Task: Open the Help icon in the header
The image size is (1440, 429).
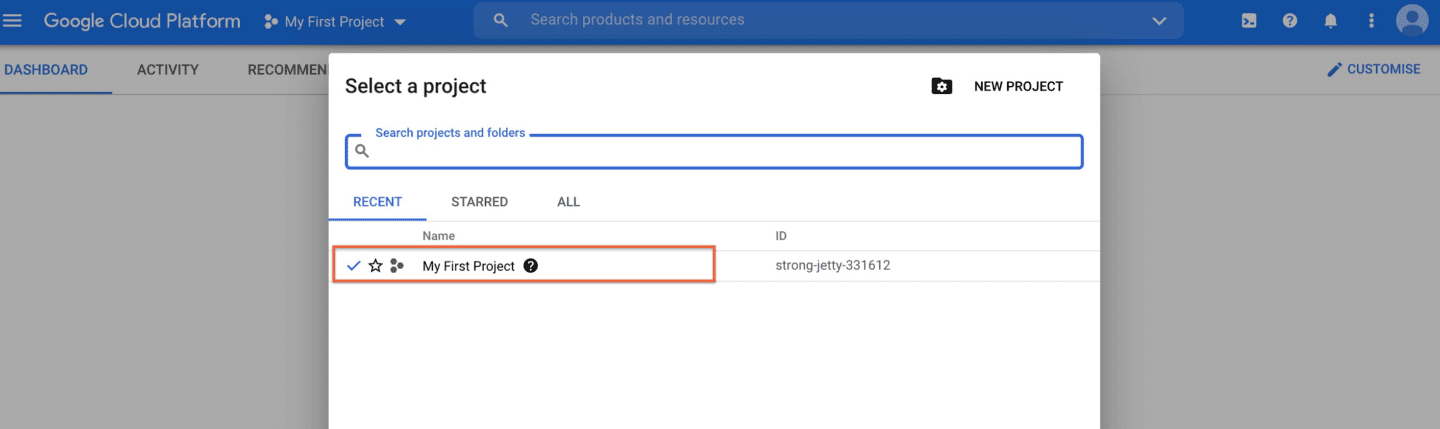Action: (1290, 20)
